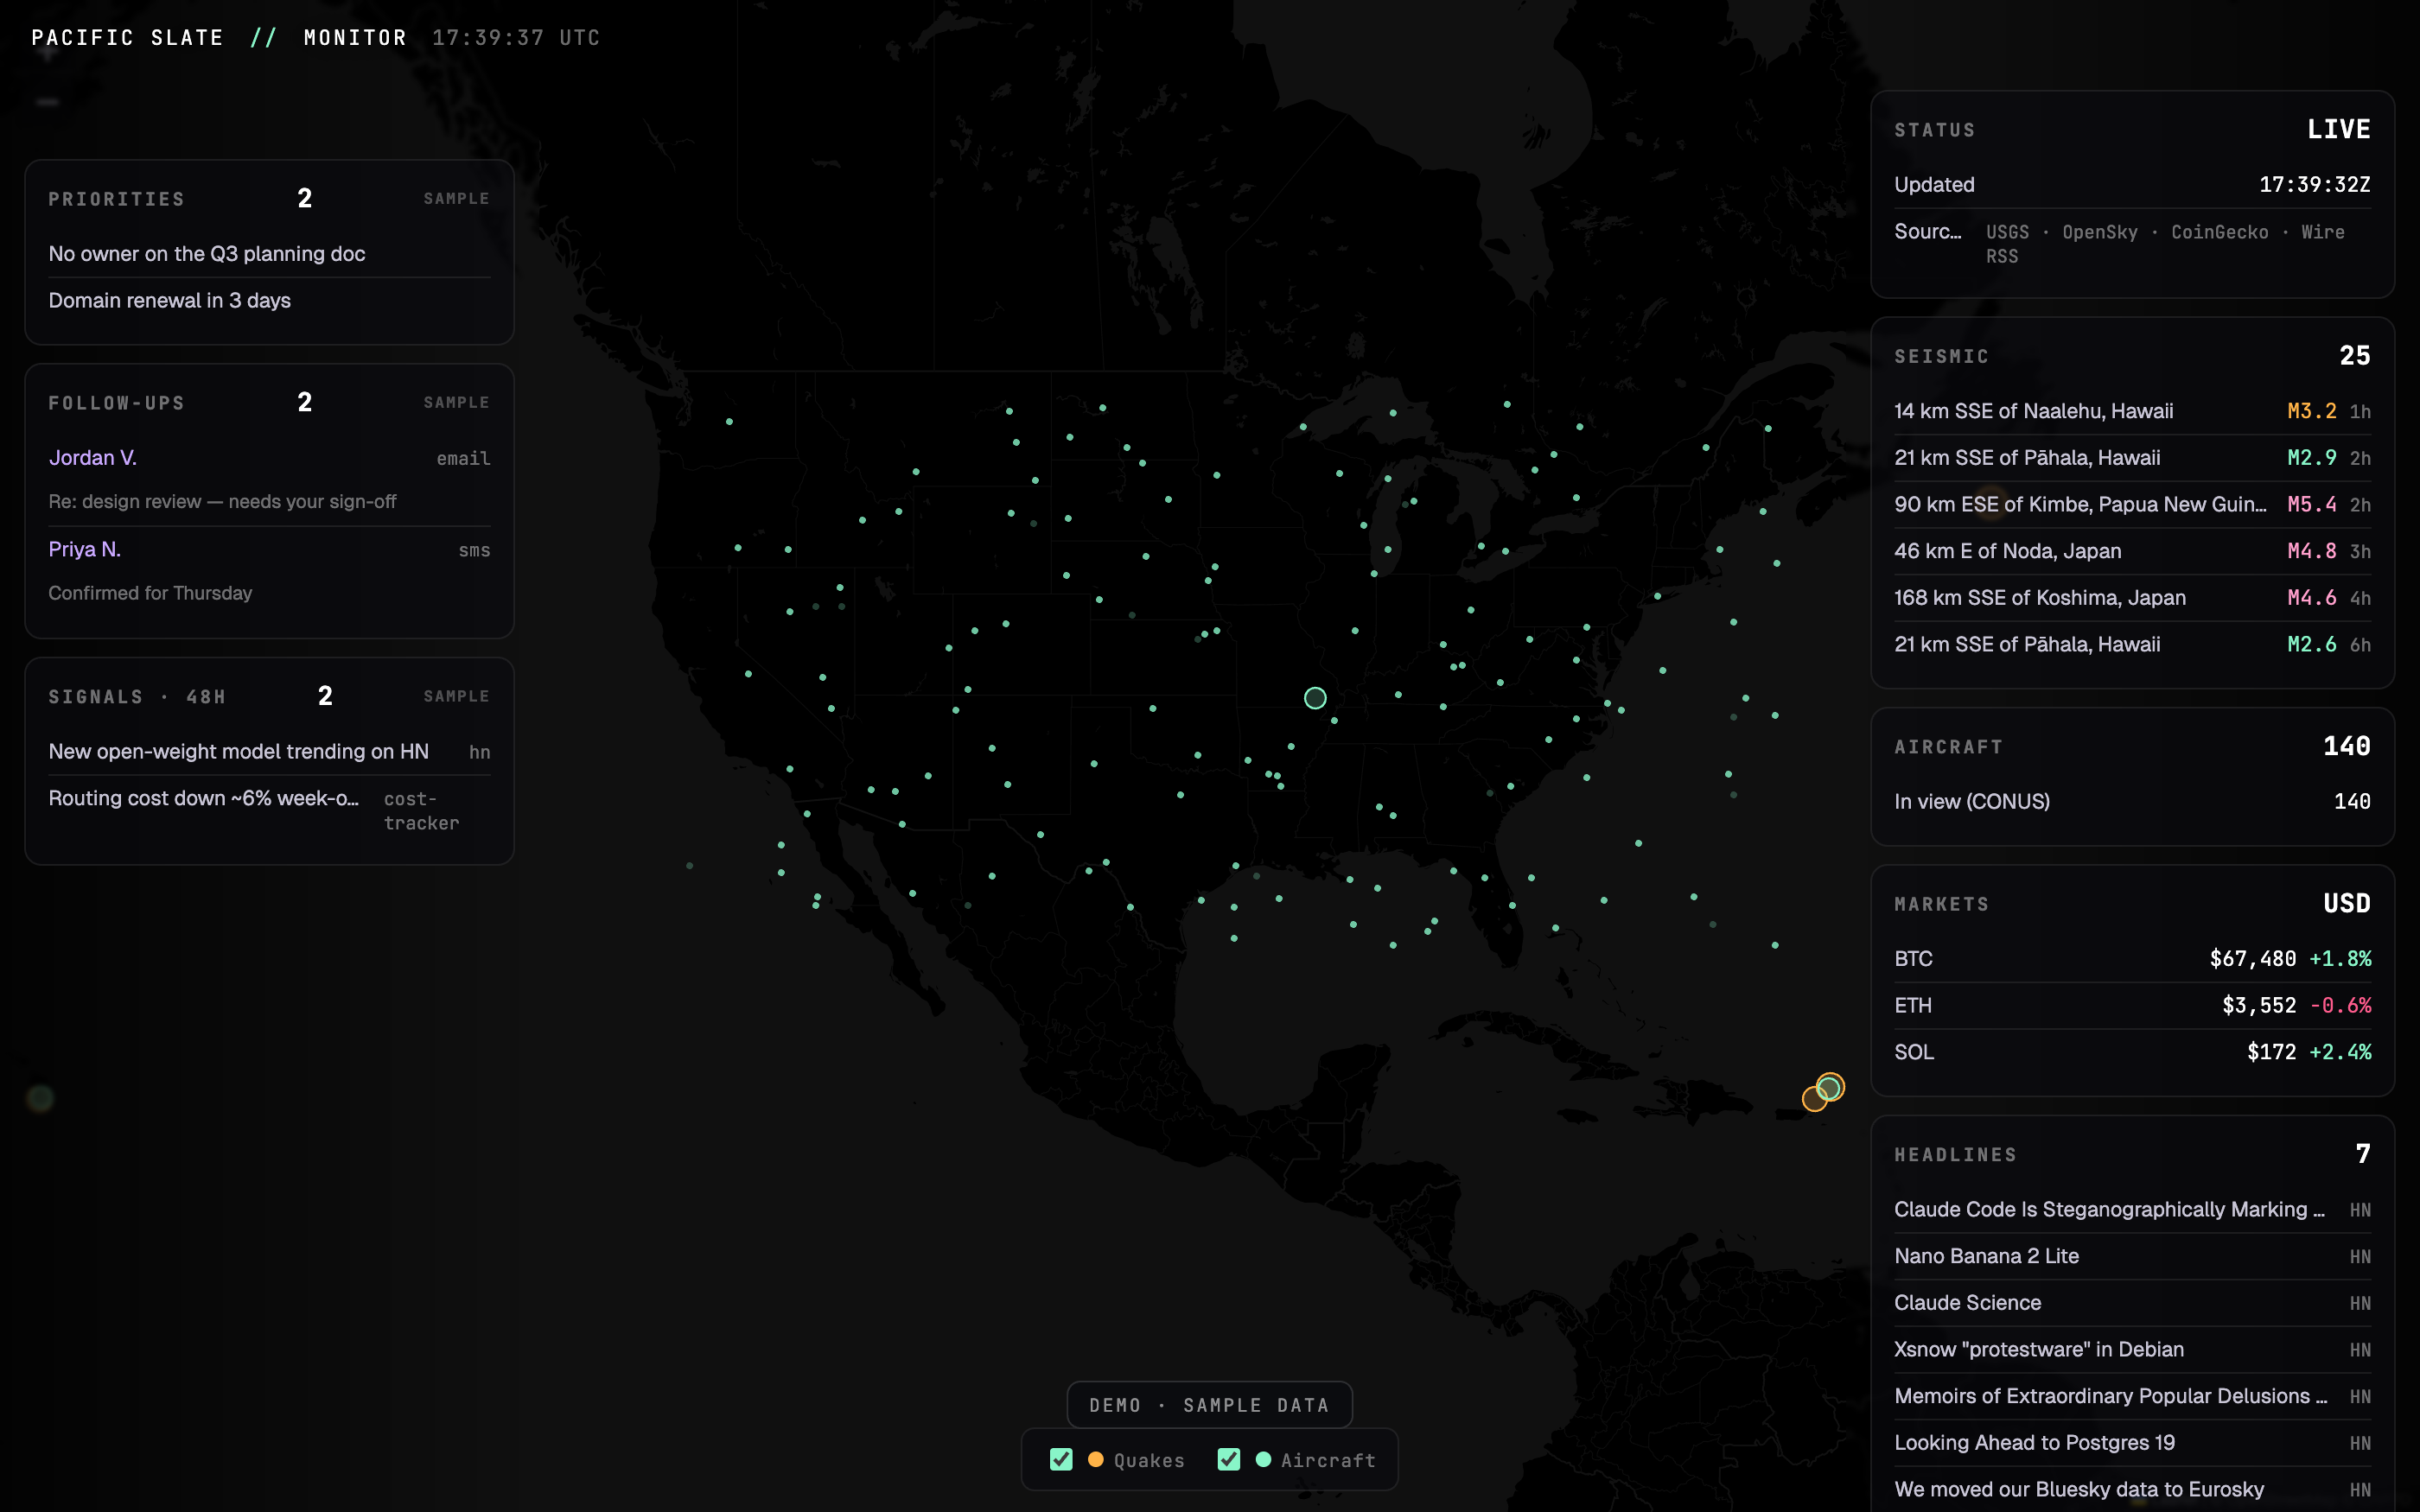Click the 'In view (CONUS)' aircraft row
Viewport: 2420px width, 1512px height.
coord(2132,802)
